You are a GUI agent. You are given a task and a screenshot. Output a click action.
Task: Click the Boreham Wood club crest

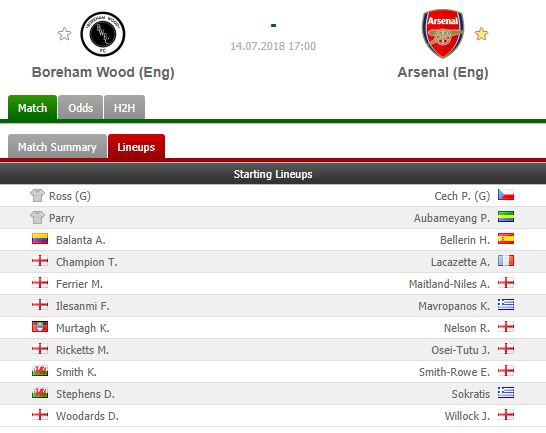click(x=103, y=34)
